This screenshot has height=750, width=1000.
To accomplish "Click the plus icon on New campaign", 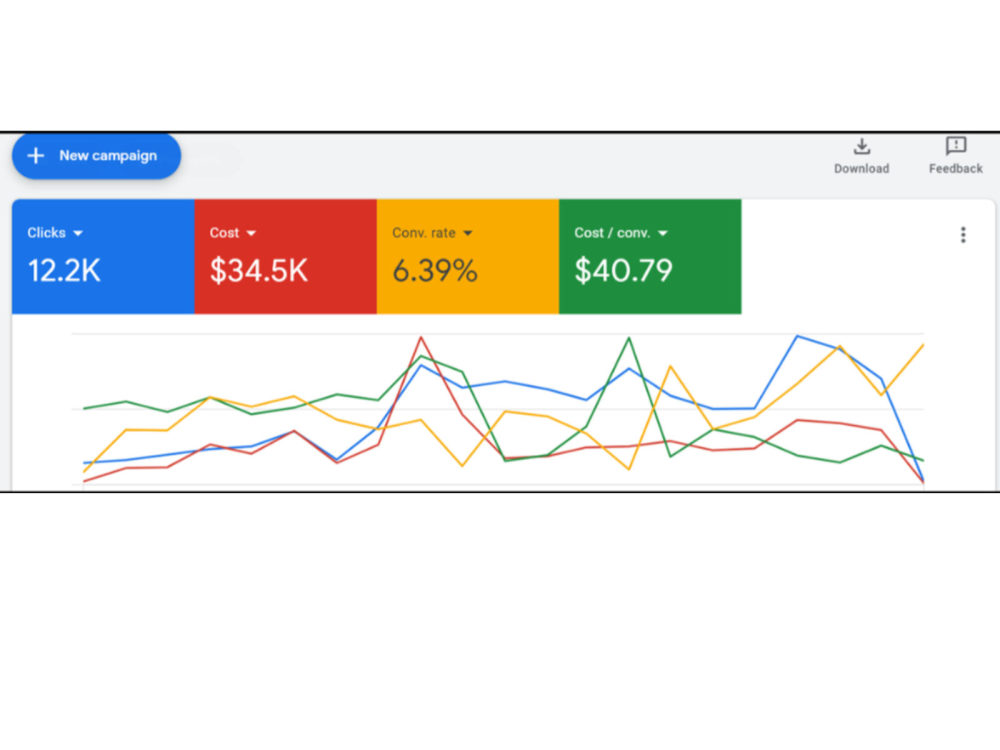I will coord(36,156).
